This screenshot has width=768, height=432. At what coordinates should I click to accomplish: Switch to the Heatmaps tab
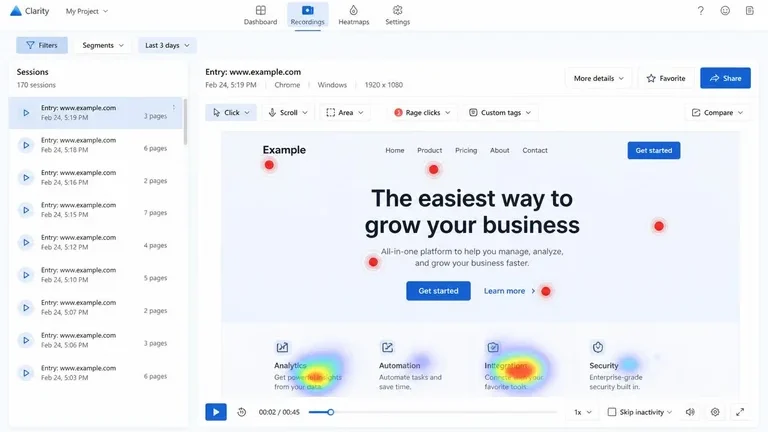click(354, 15)
